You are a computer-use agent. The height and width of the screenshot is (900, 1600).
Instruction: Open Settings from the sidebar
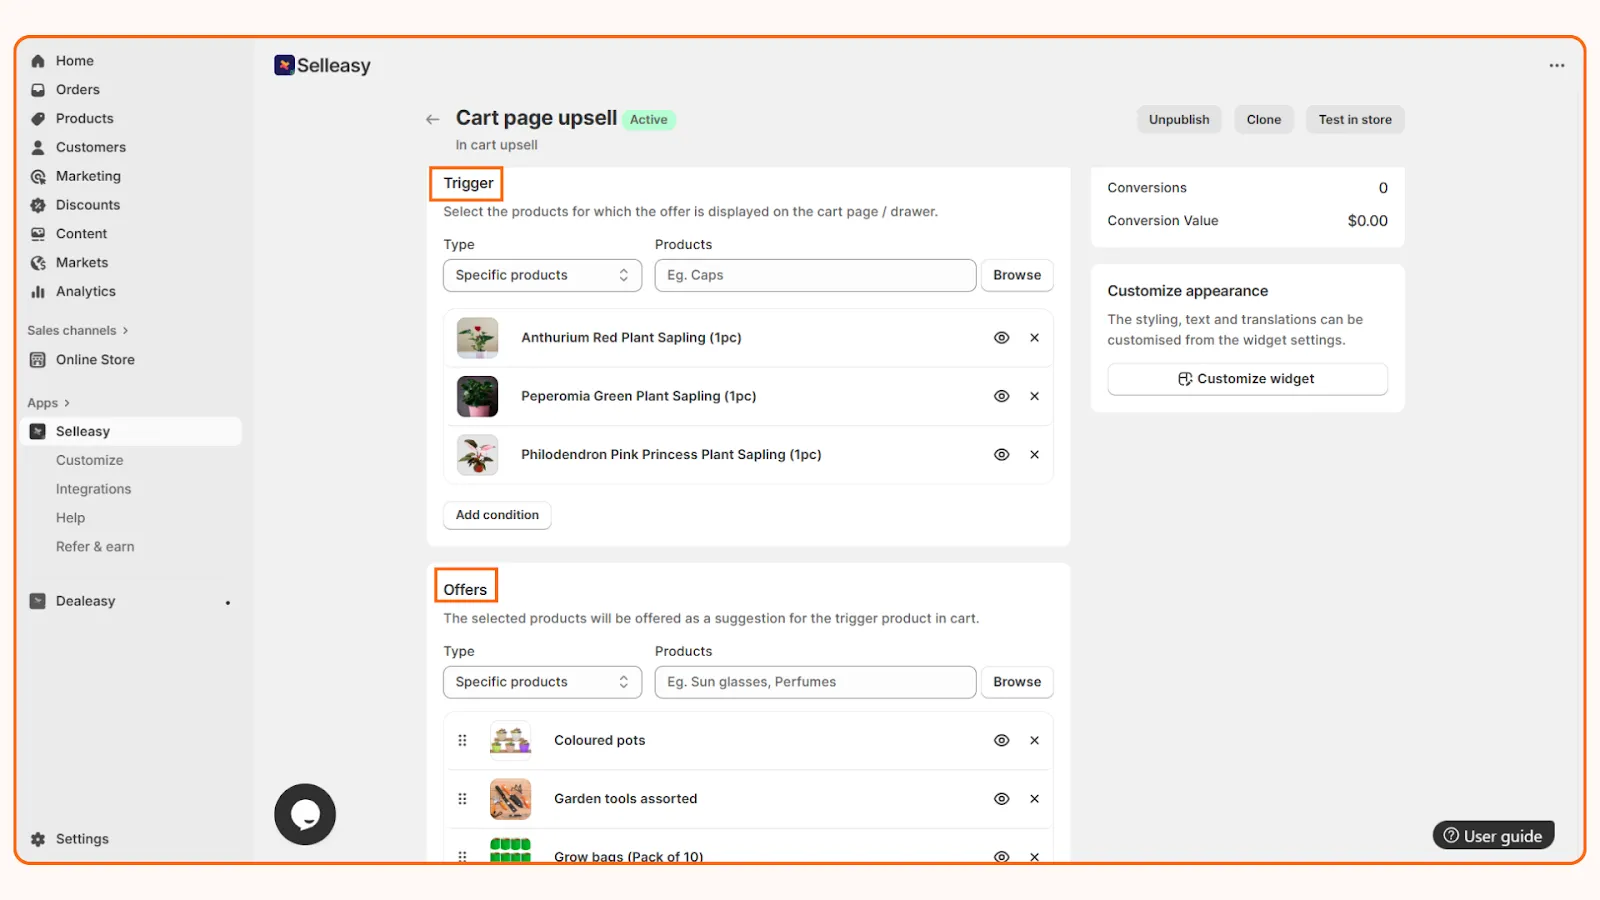coord(81,838)
